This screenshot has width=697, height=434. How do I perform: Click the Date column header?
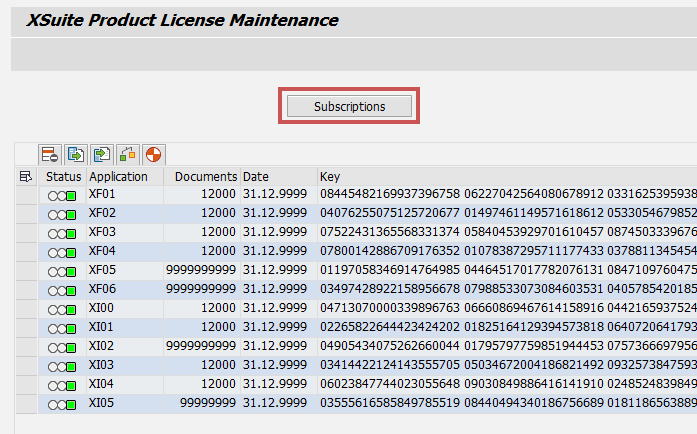pyautogui.click(x=256, y=177)
